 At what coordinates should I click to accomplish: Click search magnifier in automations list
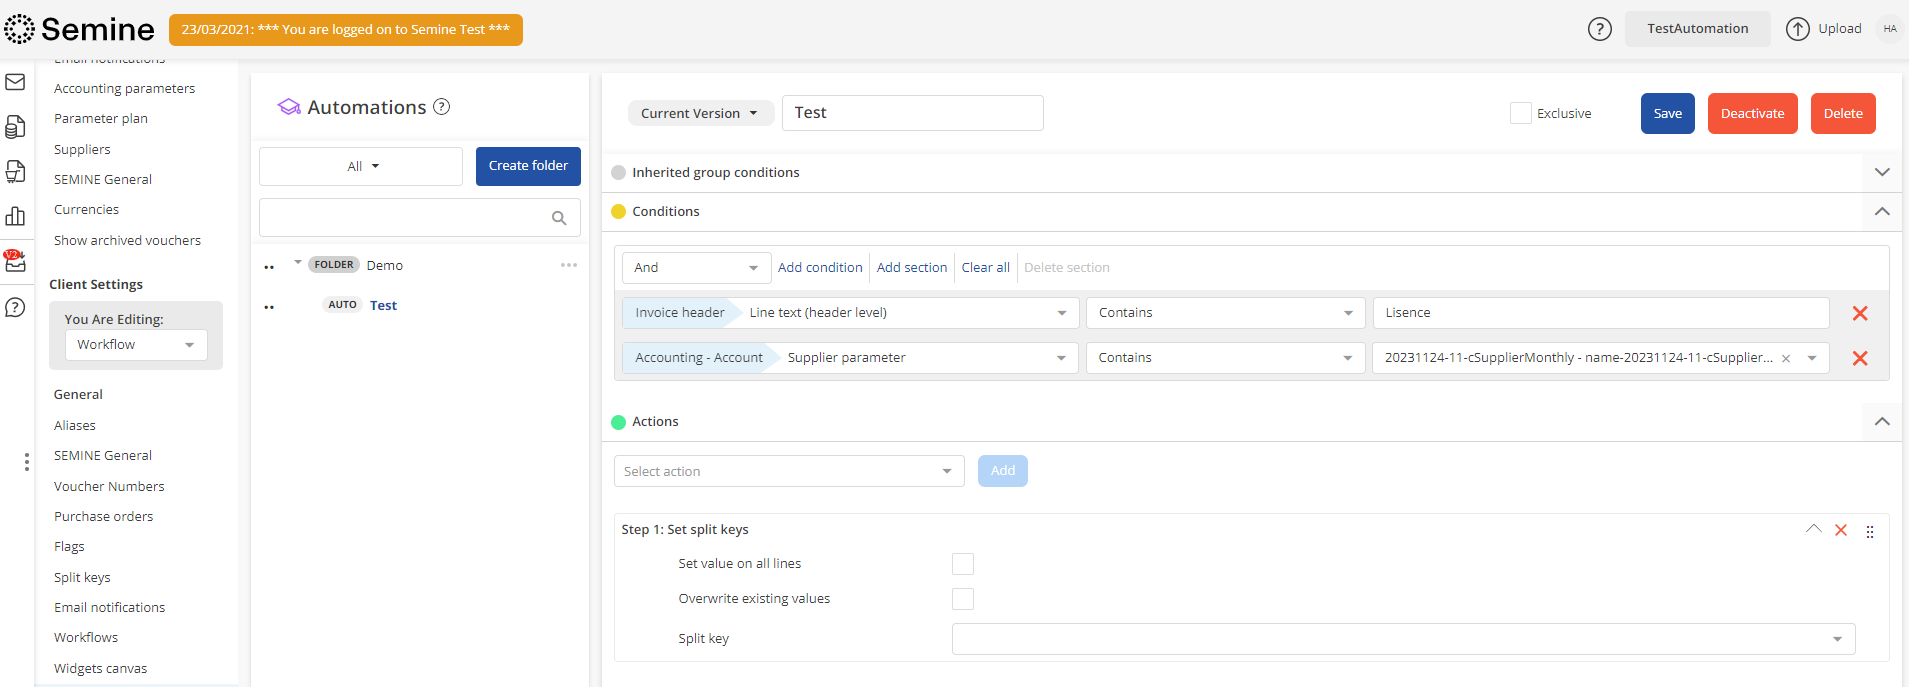click(x=559, y=218)
